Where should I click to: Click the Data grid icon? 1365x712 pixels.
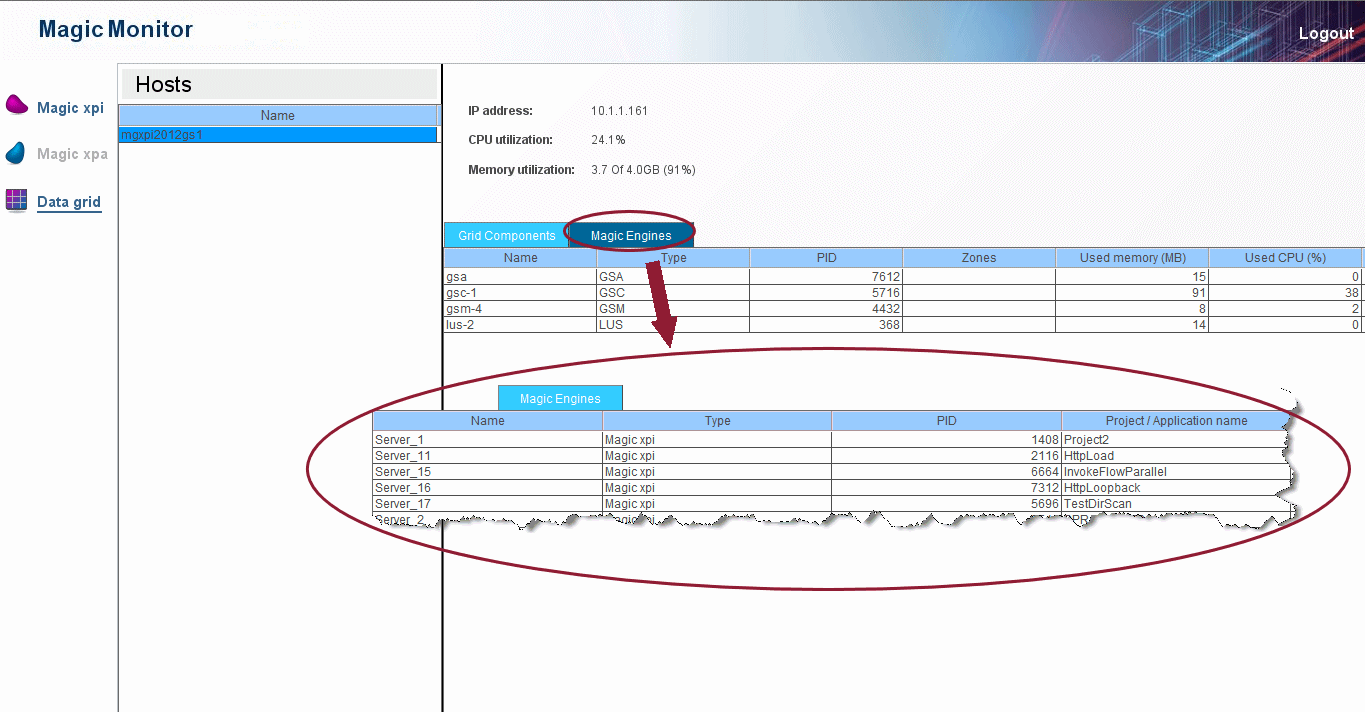(x=16, y=199)
